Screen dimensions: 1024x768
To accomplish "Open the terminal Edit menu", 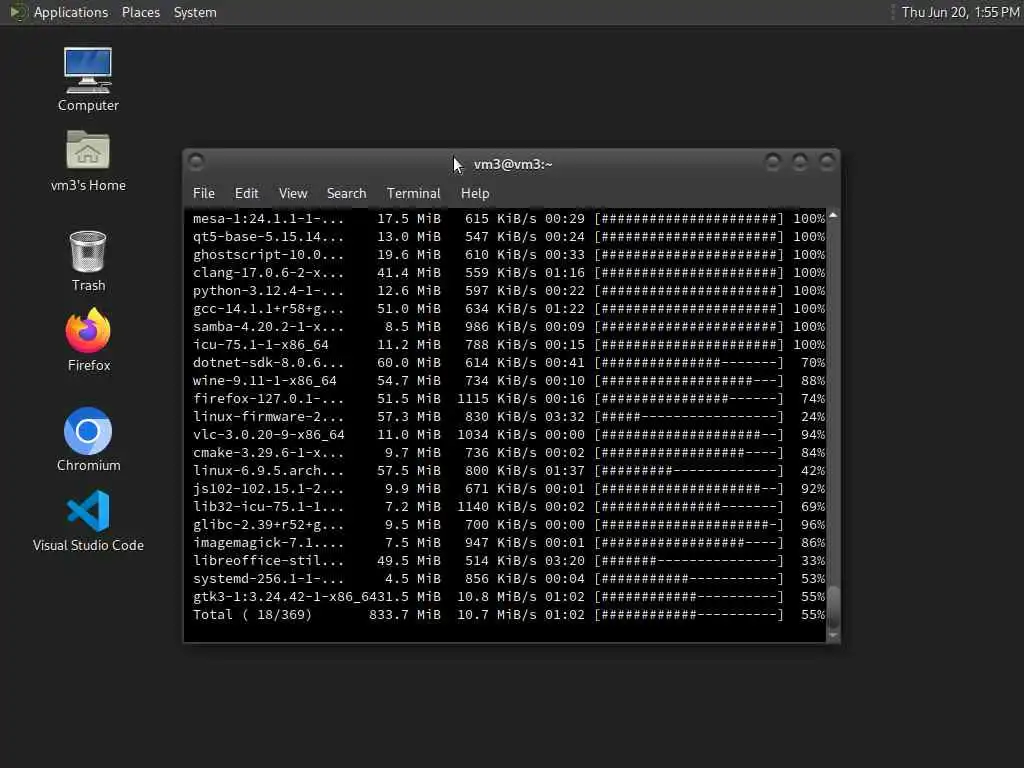I will [x=246, y=193].
